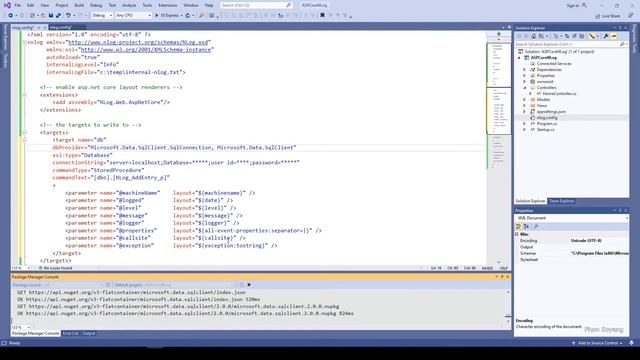640x360 pixels.
Task: Open the Edit menu
Action: [31, 5]
